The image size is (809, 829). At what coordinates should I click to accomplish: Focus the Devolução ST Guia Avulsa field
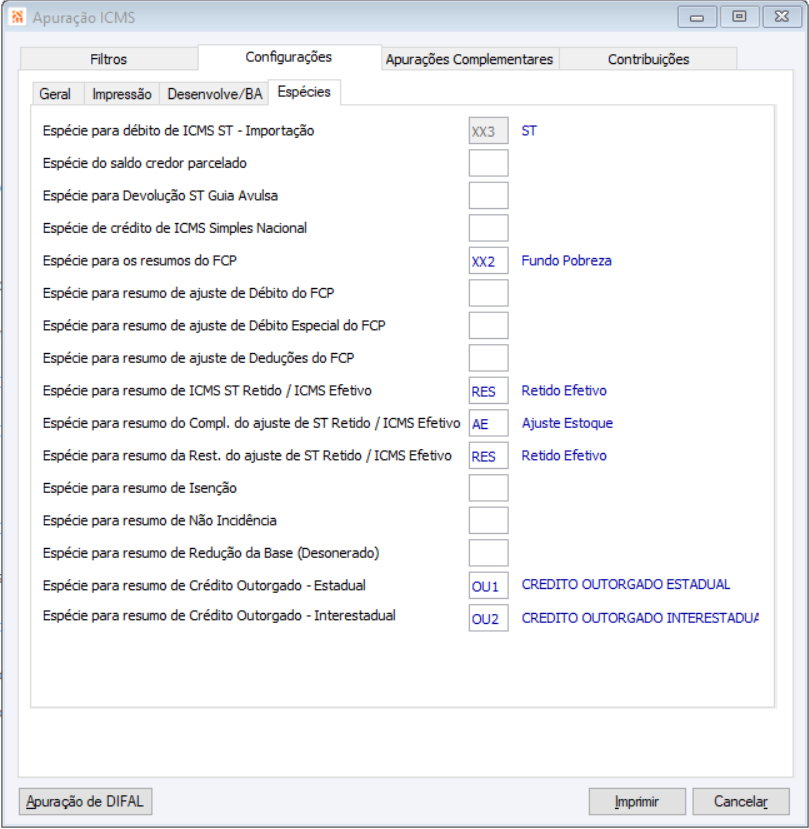pos(488,195)
